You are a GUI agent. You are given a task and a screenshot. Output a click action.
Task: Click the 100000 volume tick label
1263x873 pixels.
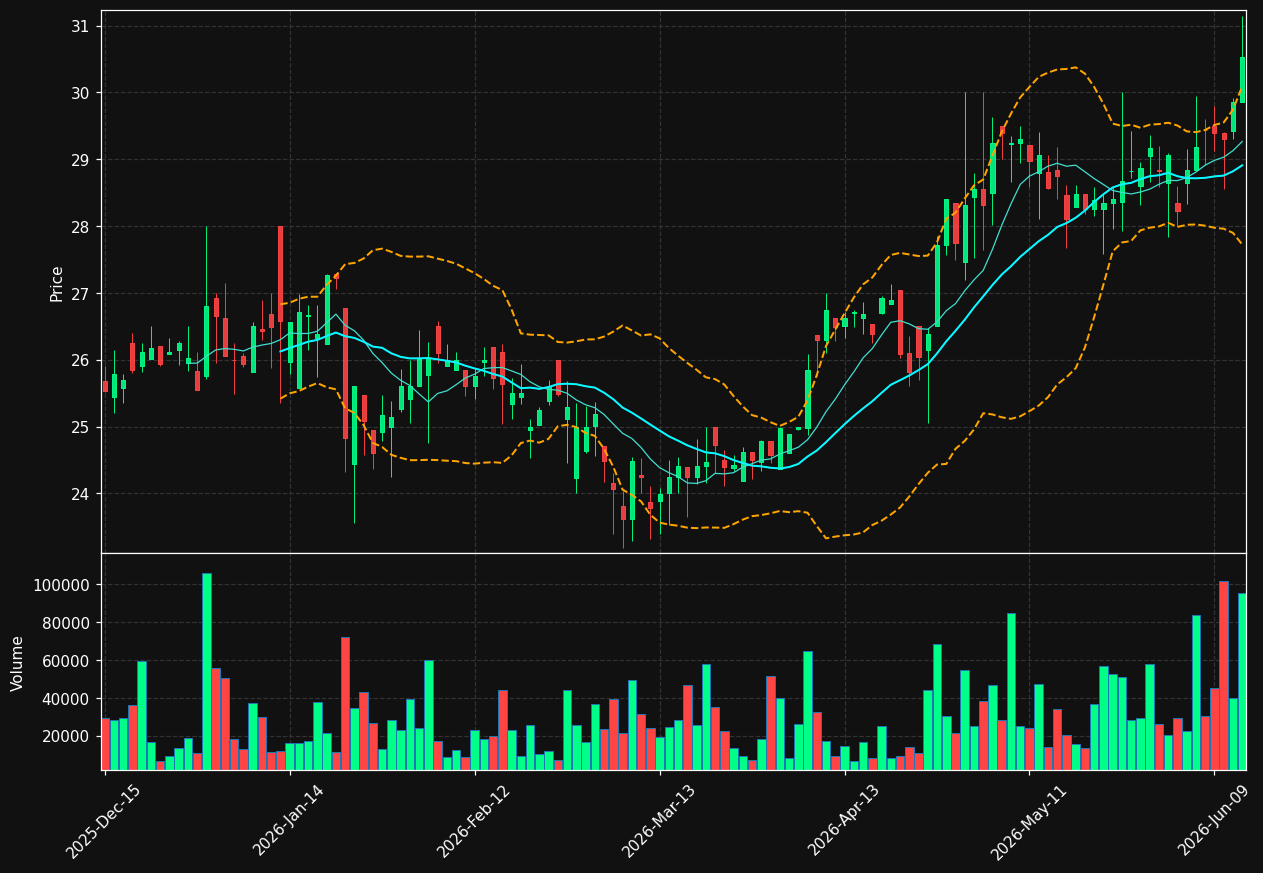(61, 585)
